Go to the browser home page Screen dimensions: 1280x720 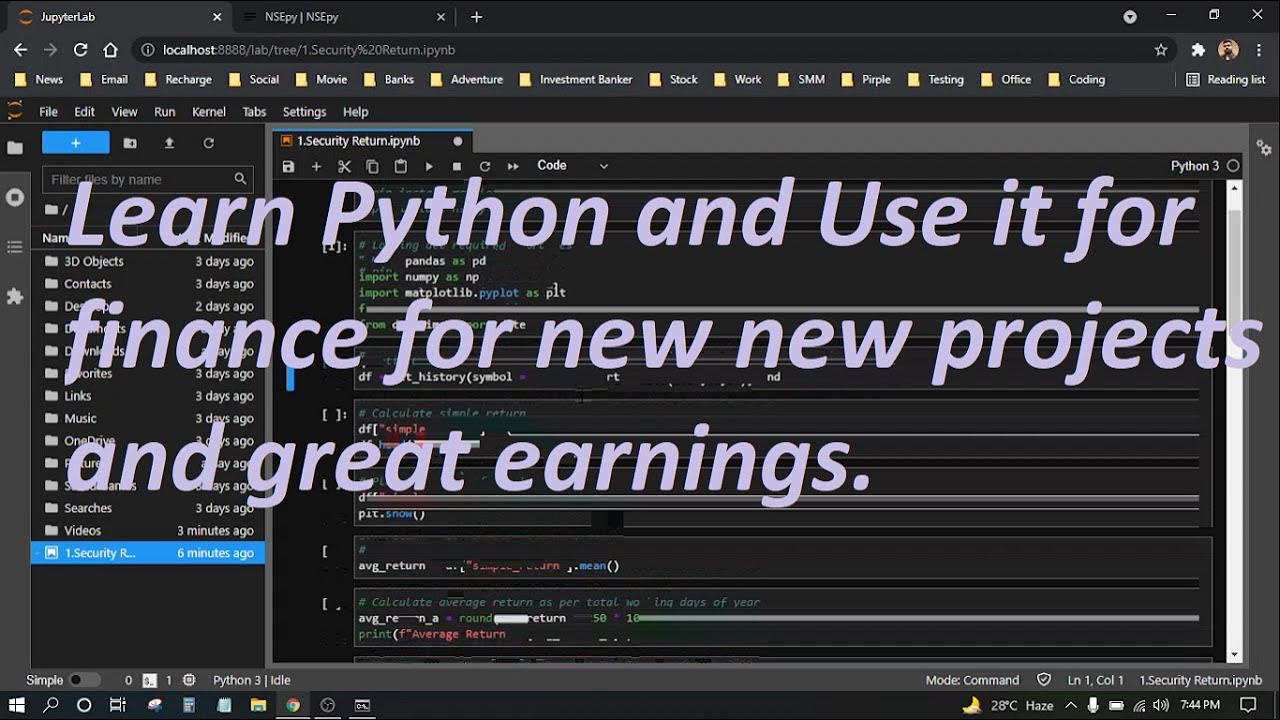pyautogui.click(x=111, y=50)
